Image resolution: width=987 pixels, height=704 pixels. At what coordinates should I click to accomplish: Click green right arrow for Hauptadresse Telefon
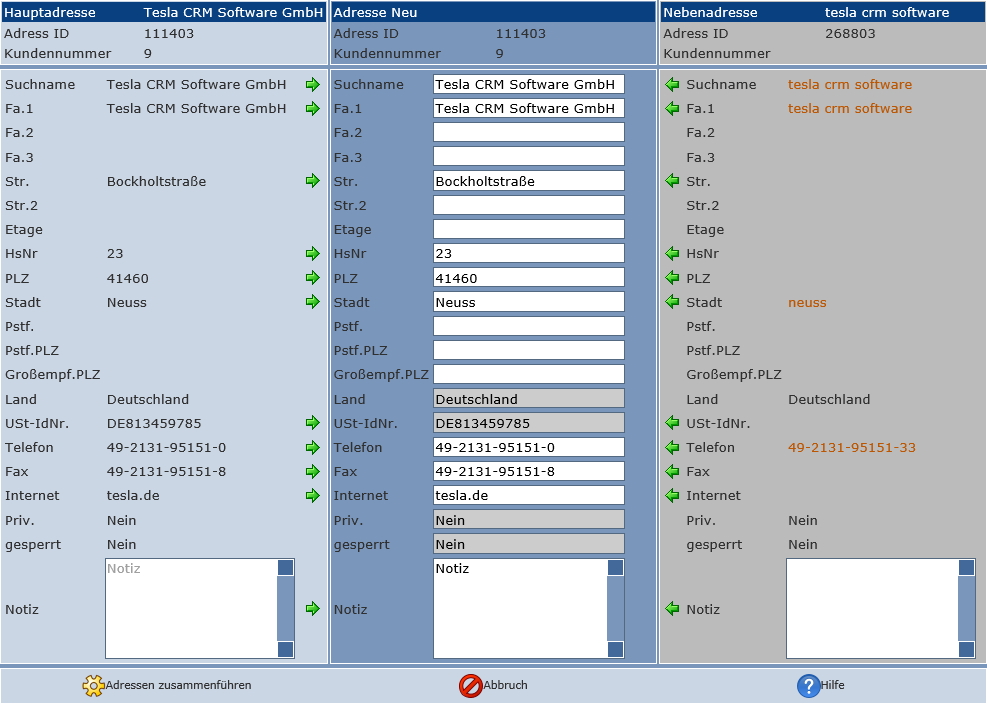[313, 447]
